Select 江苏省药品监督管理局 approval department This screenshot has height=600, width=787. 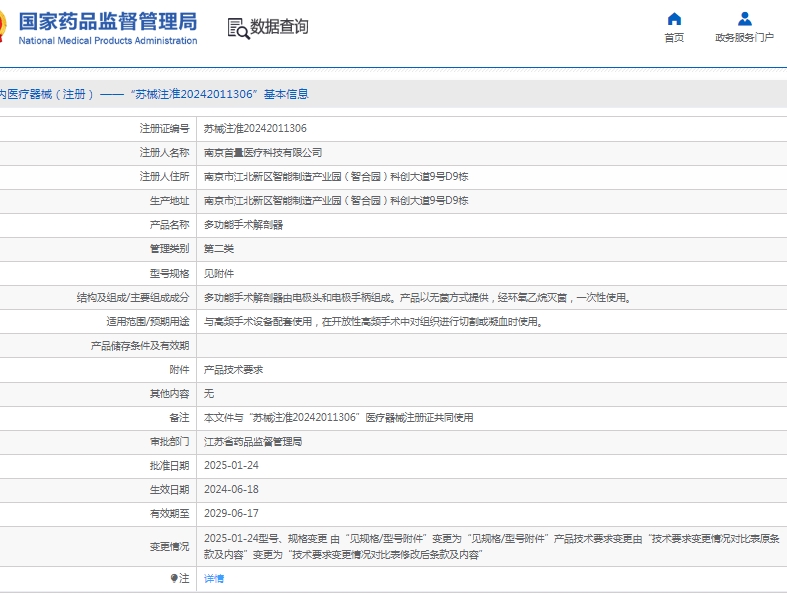pos(253,442)
